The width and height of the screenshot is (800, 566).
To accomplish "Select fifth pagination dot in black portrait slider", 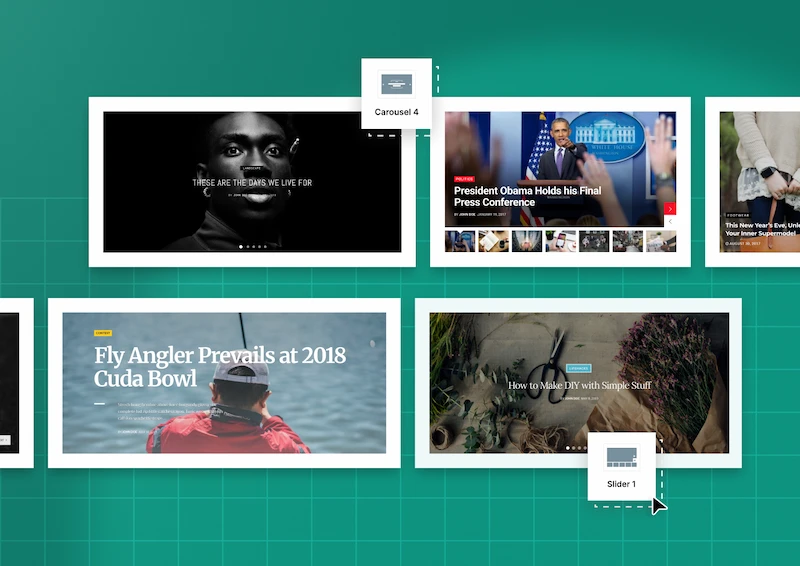I will 265,247.
